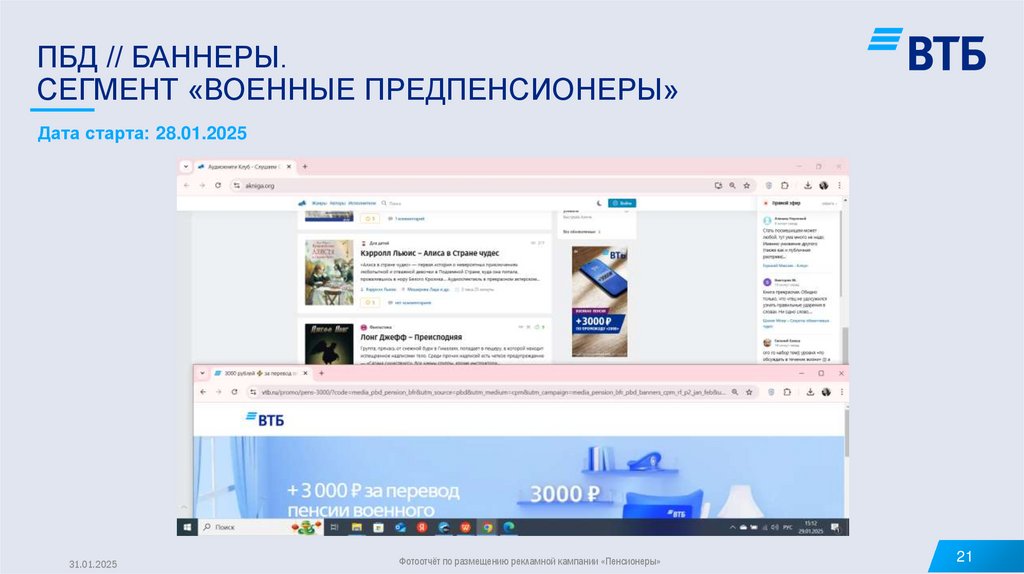Open new tab in akniga.org window
The width and height of the screenshot is (1024, 574).
pos(305,167)
